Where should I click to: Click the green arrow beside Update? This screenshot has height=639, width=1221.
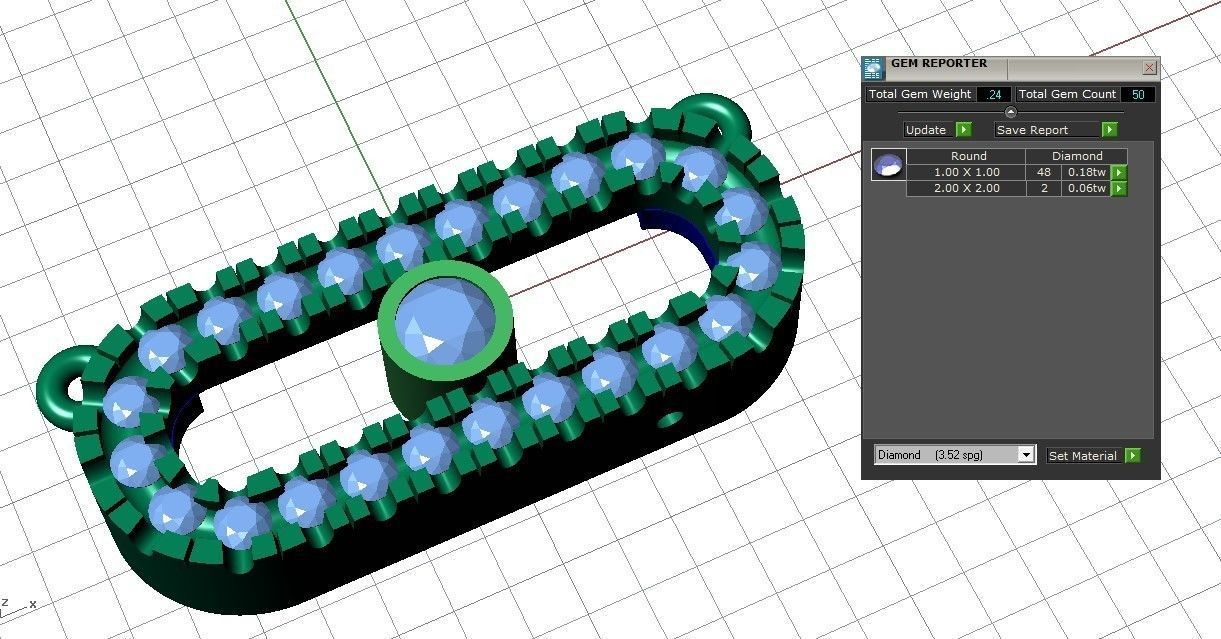click(x=963, y=130)
